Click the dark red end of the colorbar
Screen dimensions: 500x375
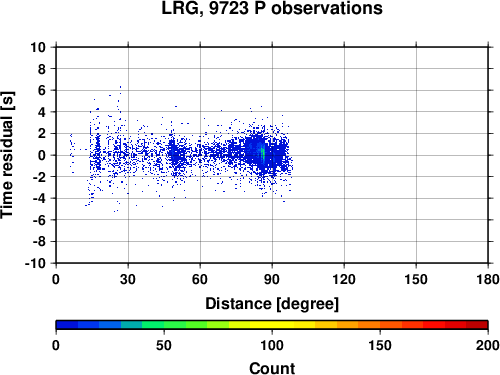pyautogui.click(x=477, y=325)
